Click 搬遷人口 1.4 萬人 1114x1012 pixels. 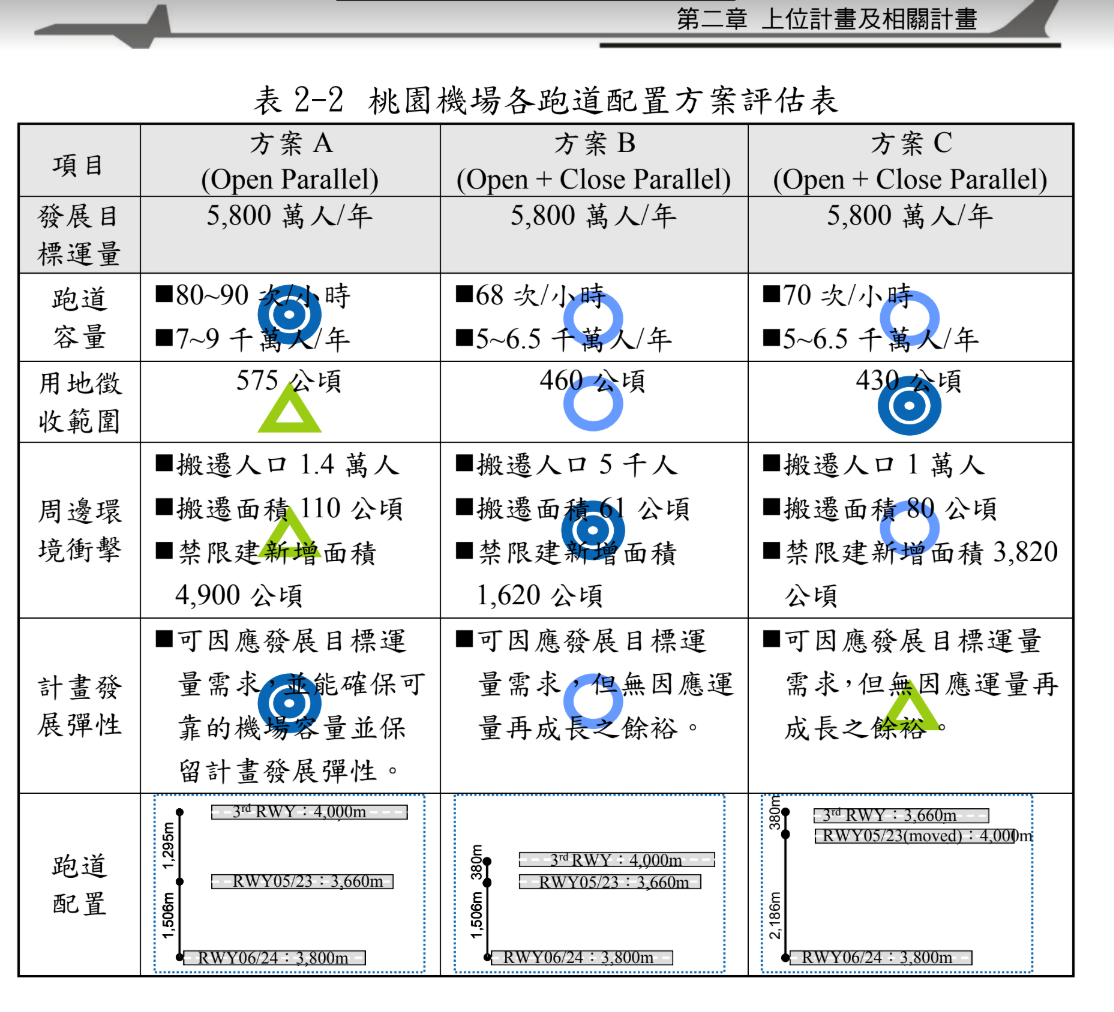pyautogui.click(x=278, y=465)
